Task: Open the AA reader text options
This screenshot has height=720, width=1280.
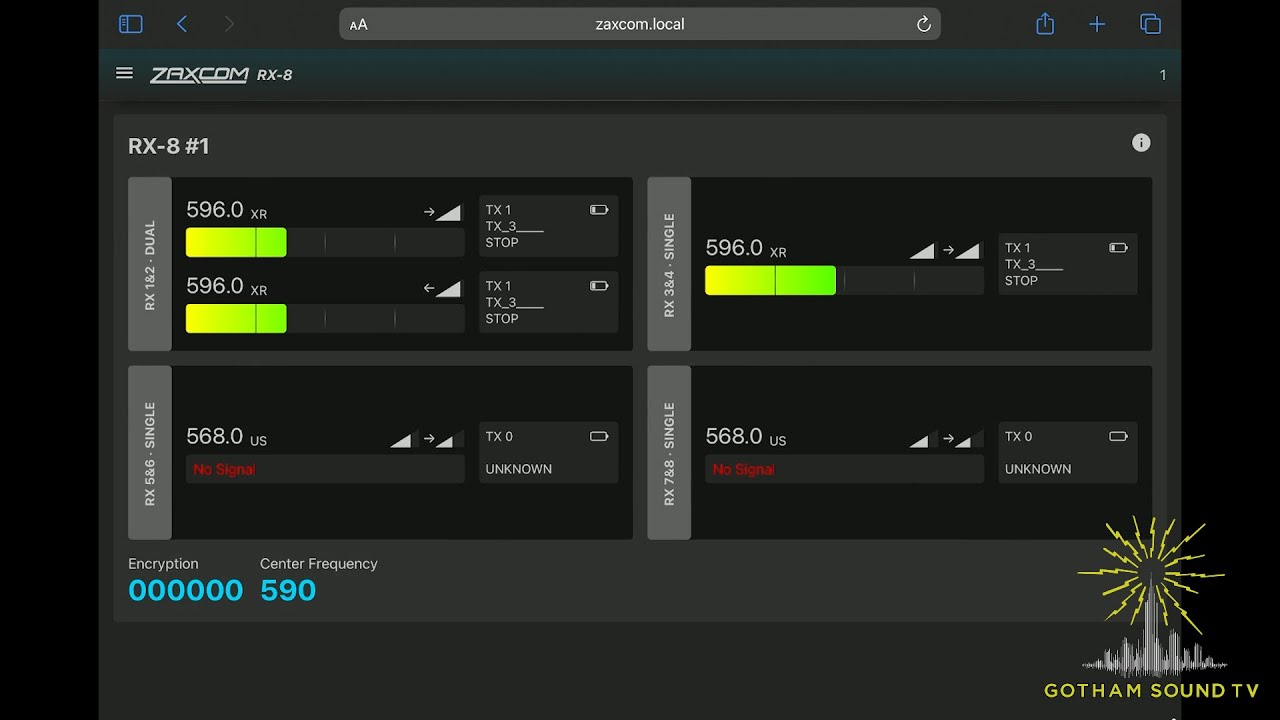Action: point(359,25)
